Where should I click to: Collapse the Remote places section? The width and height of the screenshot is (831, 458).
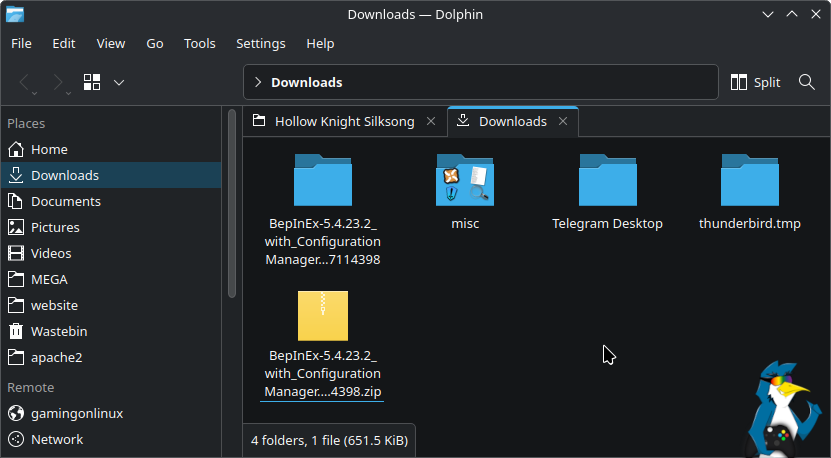click(x=31, y=387)
